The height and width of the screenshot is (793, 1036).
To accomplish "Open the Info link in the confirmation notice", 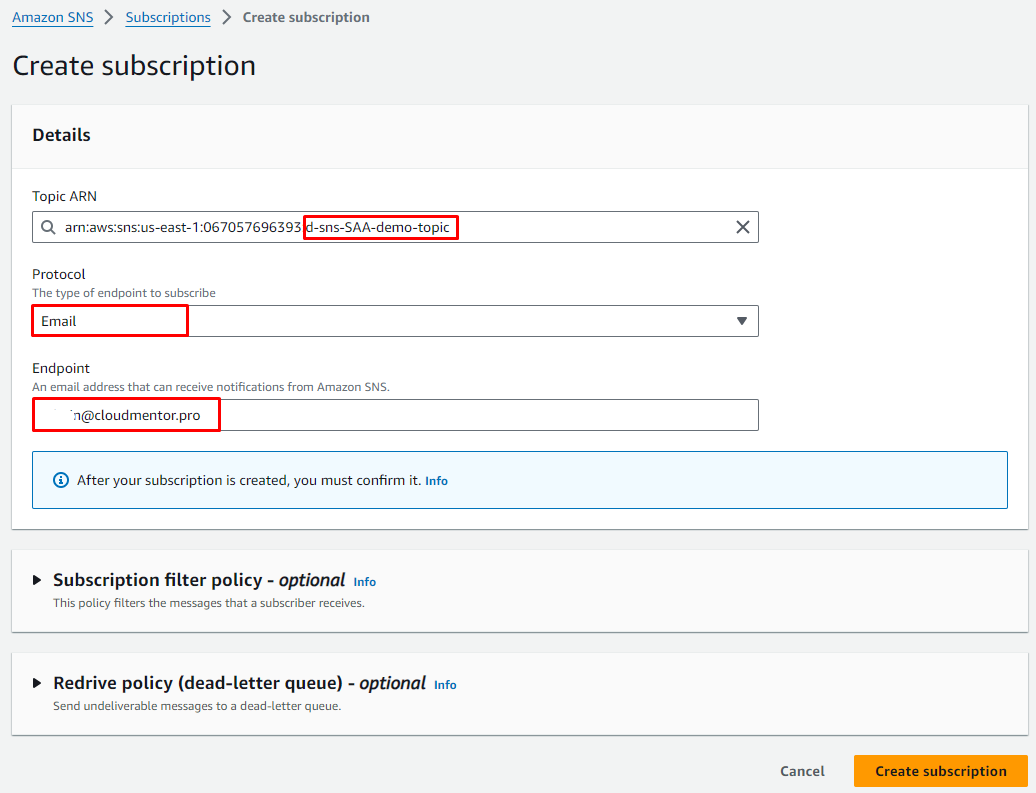I will [x=436, y=481].
